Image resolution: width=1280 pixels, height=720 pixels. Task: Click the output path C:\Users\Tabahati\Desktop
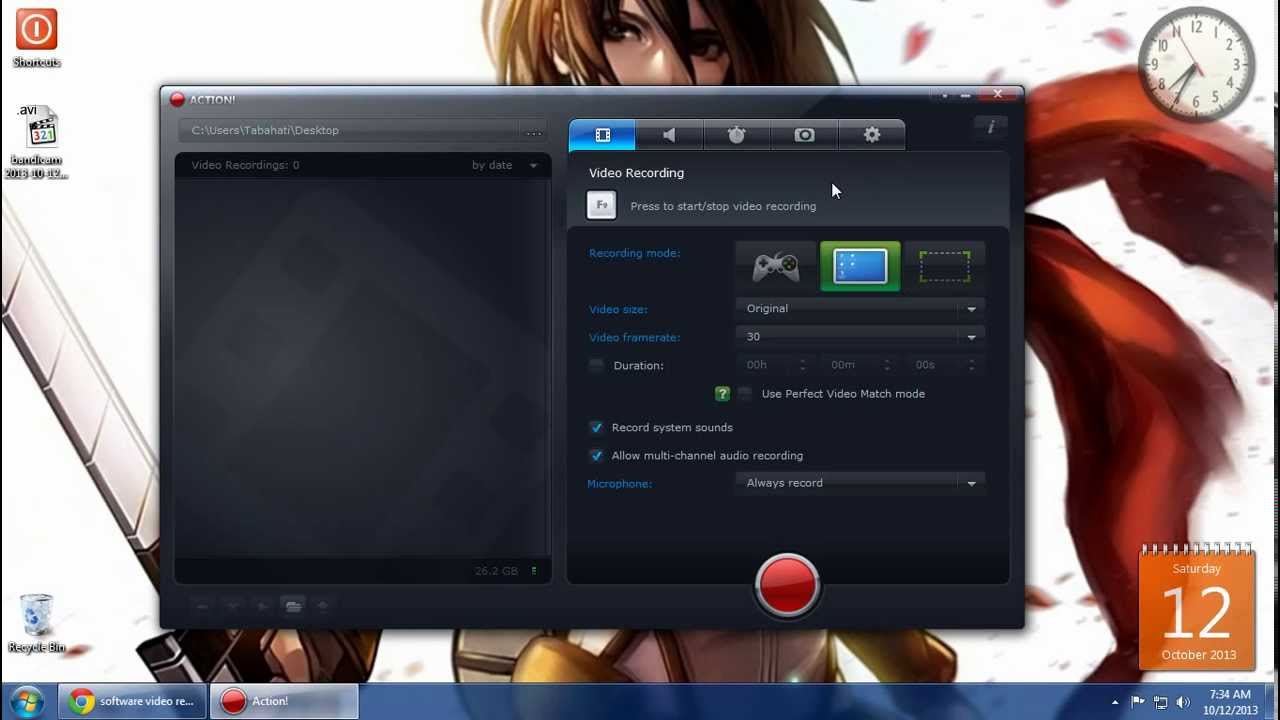click(x=265, y=130)
